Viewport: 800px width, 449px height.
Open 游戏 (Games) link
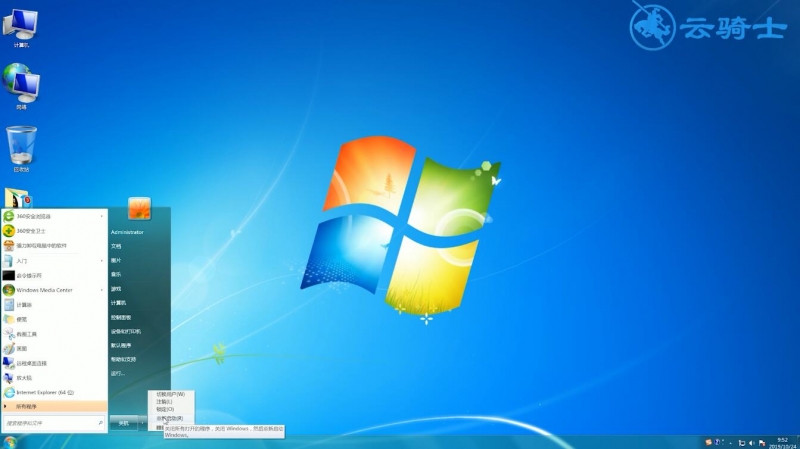(x=116, y=289)
